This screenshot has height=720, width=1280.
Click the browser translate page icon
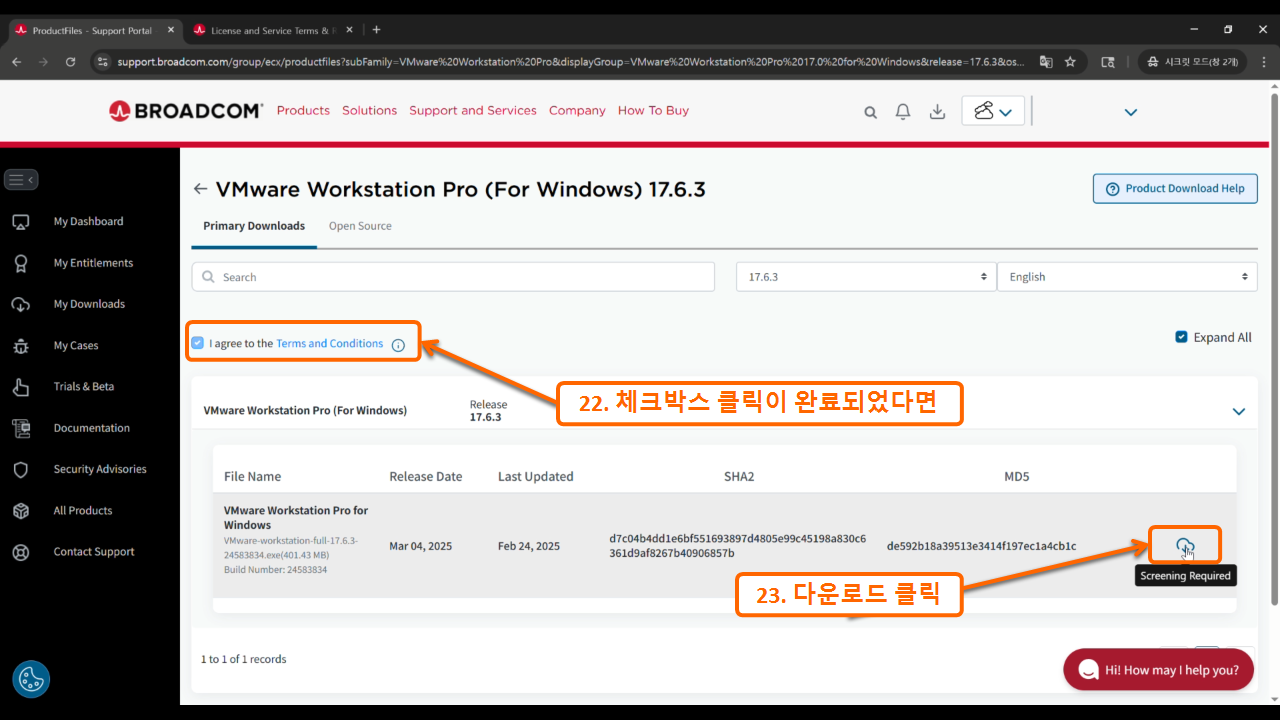point(1046,61)
